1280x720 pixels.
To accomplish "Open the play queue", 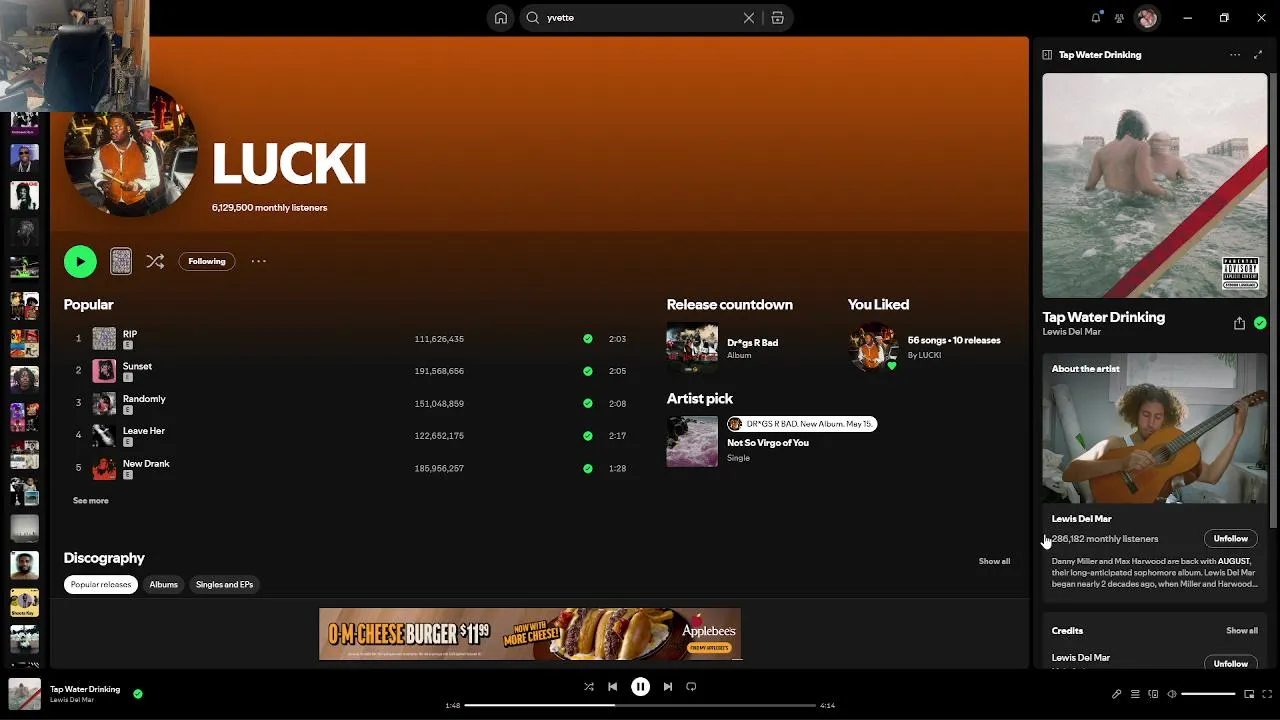I will point(1135,694).
